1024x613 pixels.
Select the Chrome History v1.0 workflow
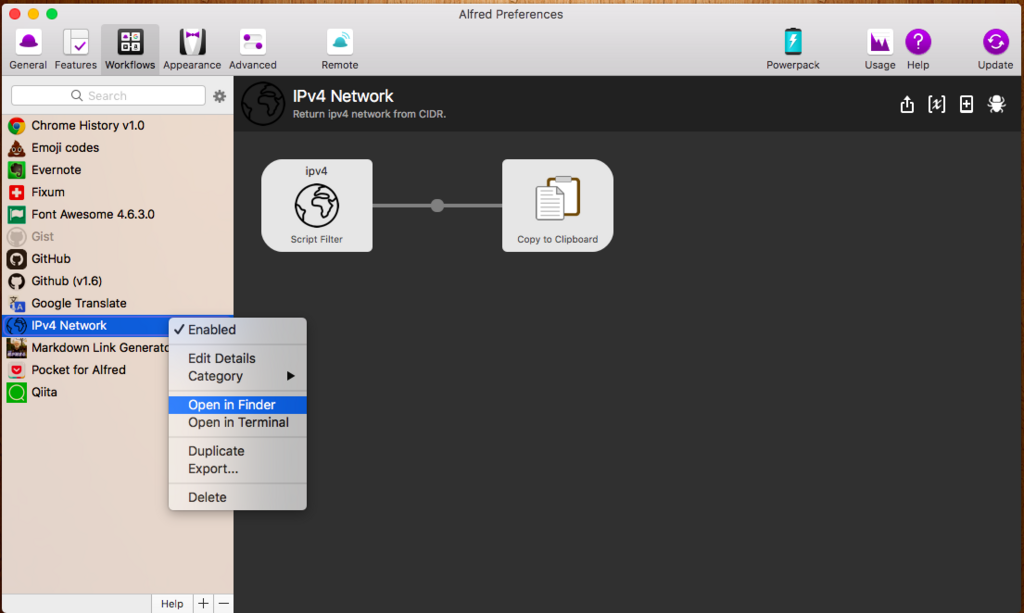118,125
